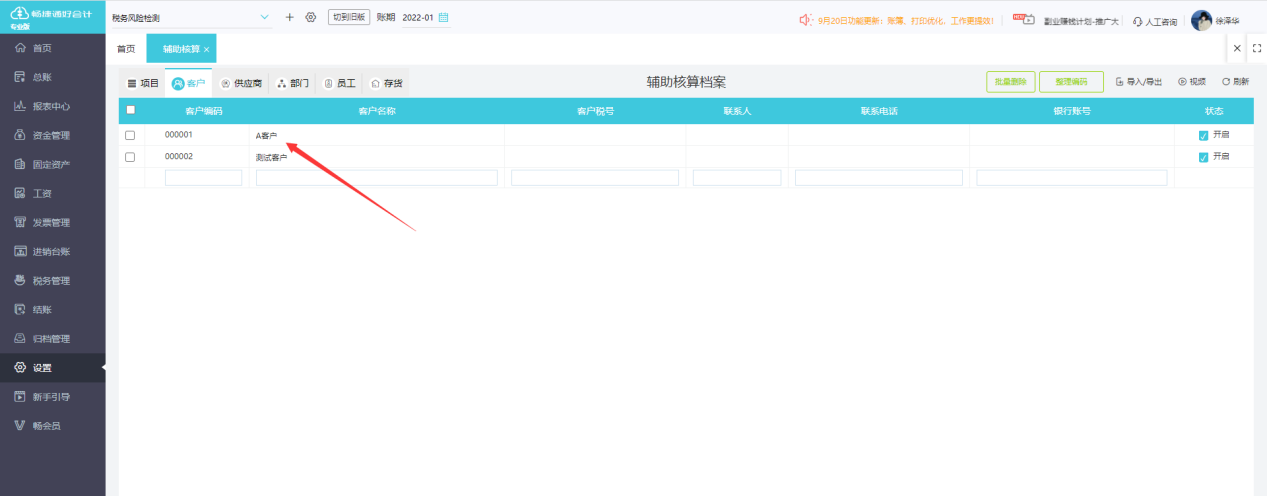Click the 客户名称 column header
The width and height of the screenshot is (1267, 496).
pos(377,111)
